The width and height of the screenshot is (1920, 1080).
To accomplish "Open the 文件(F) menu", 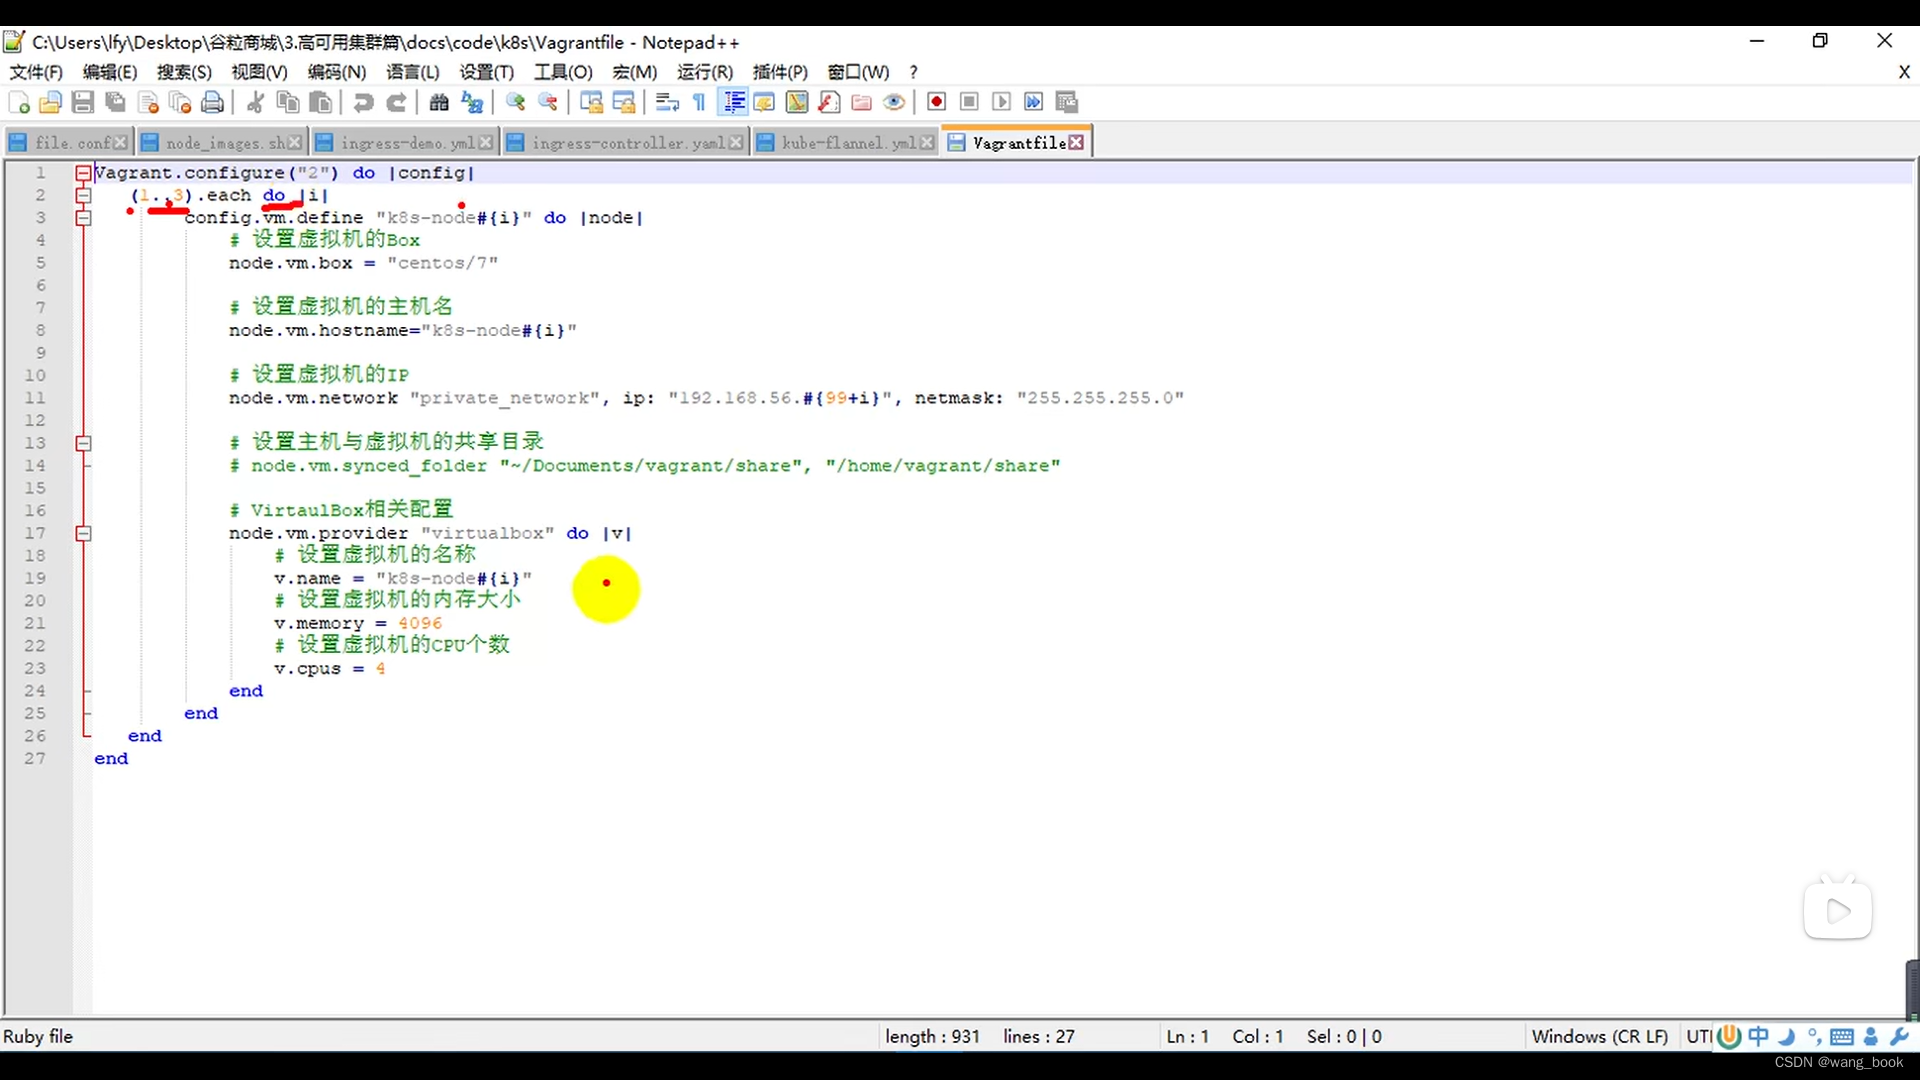I will 36,72.
